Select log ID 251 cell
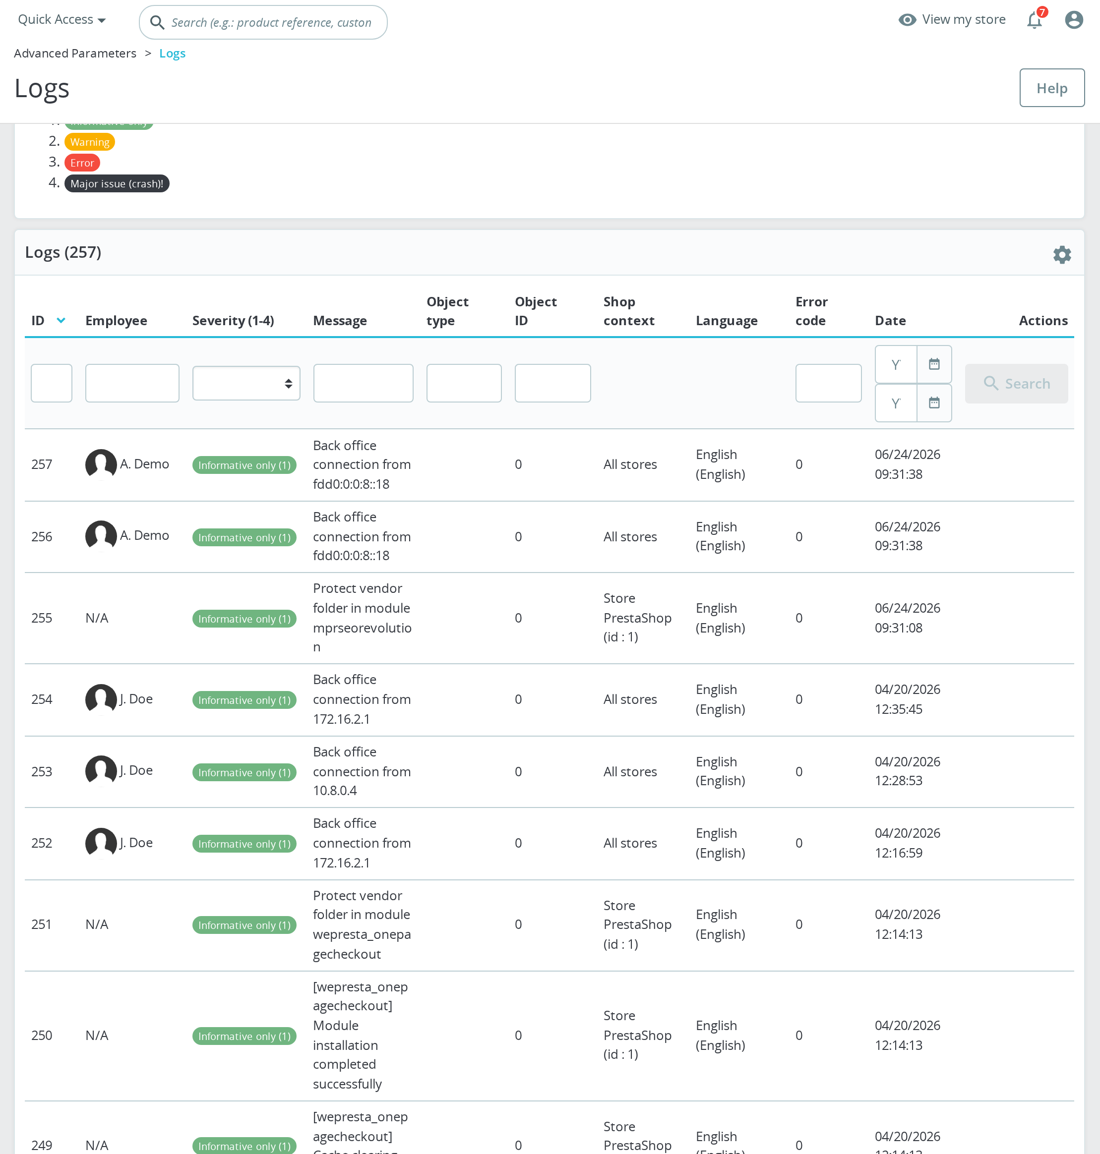The image size is (1100, 1154). pyautogui.click(x=42, y=924)
